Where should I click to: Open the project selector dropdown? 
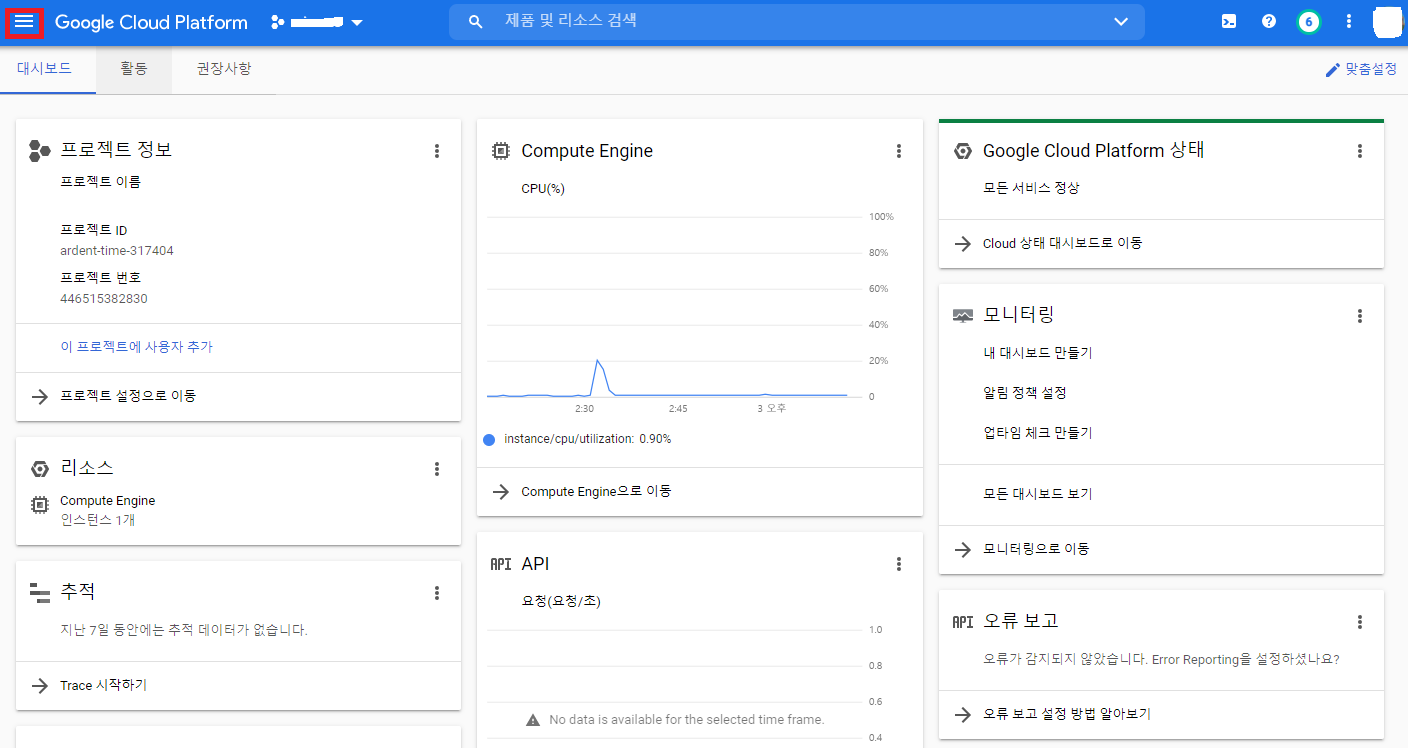317,22
